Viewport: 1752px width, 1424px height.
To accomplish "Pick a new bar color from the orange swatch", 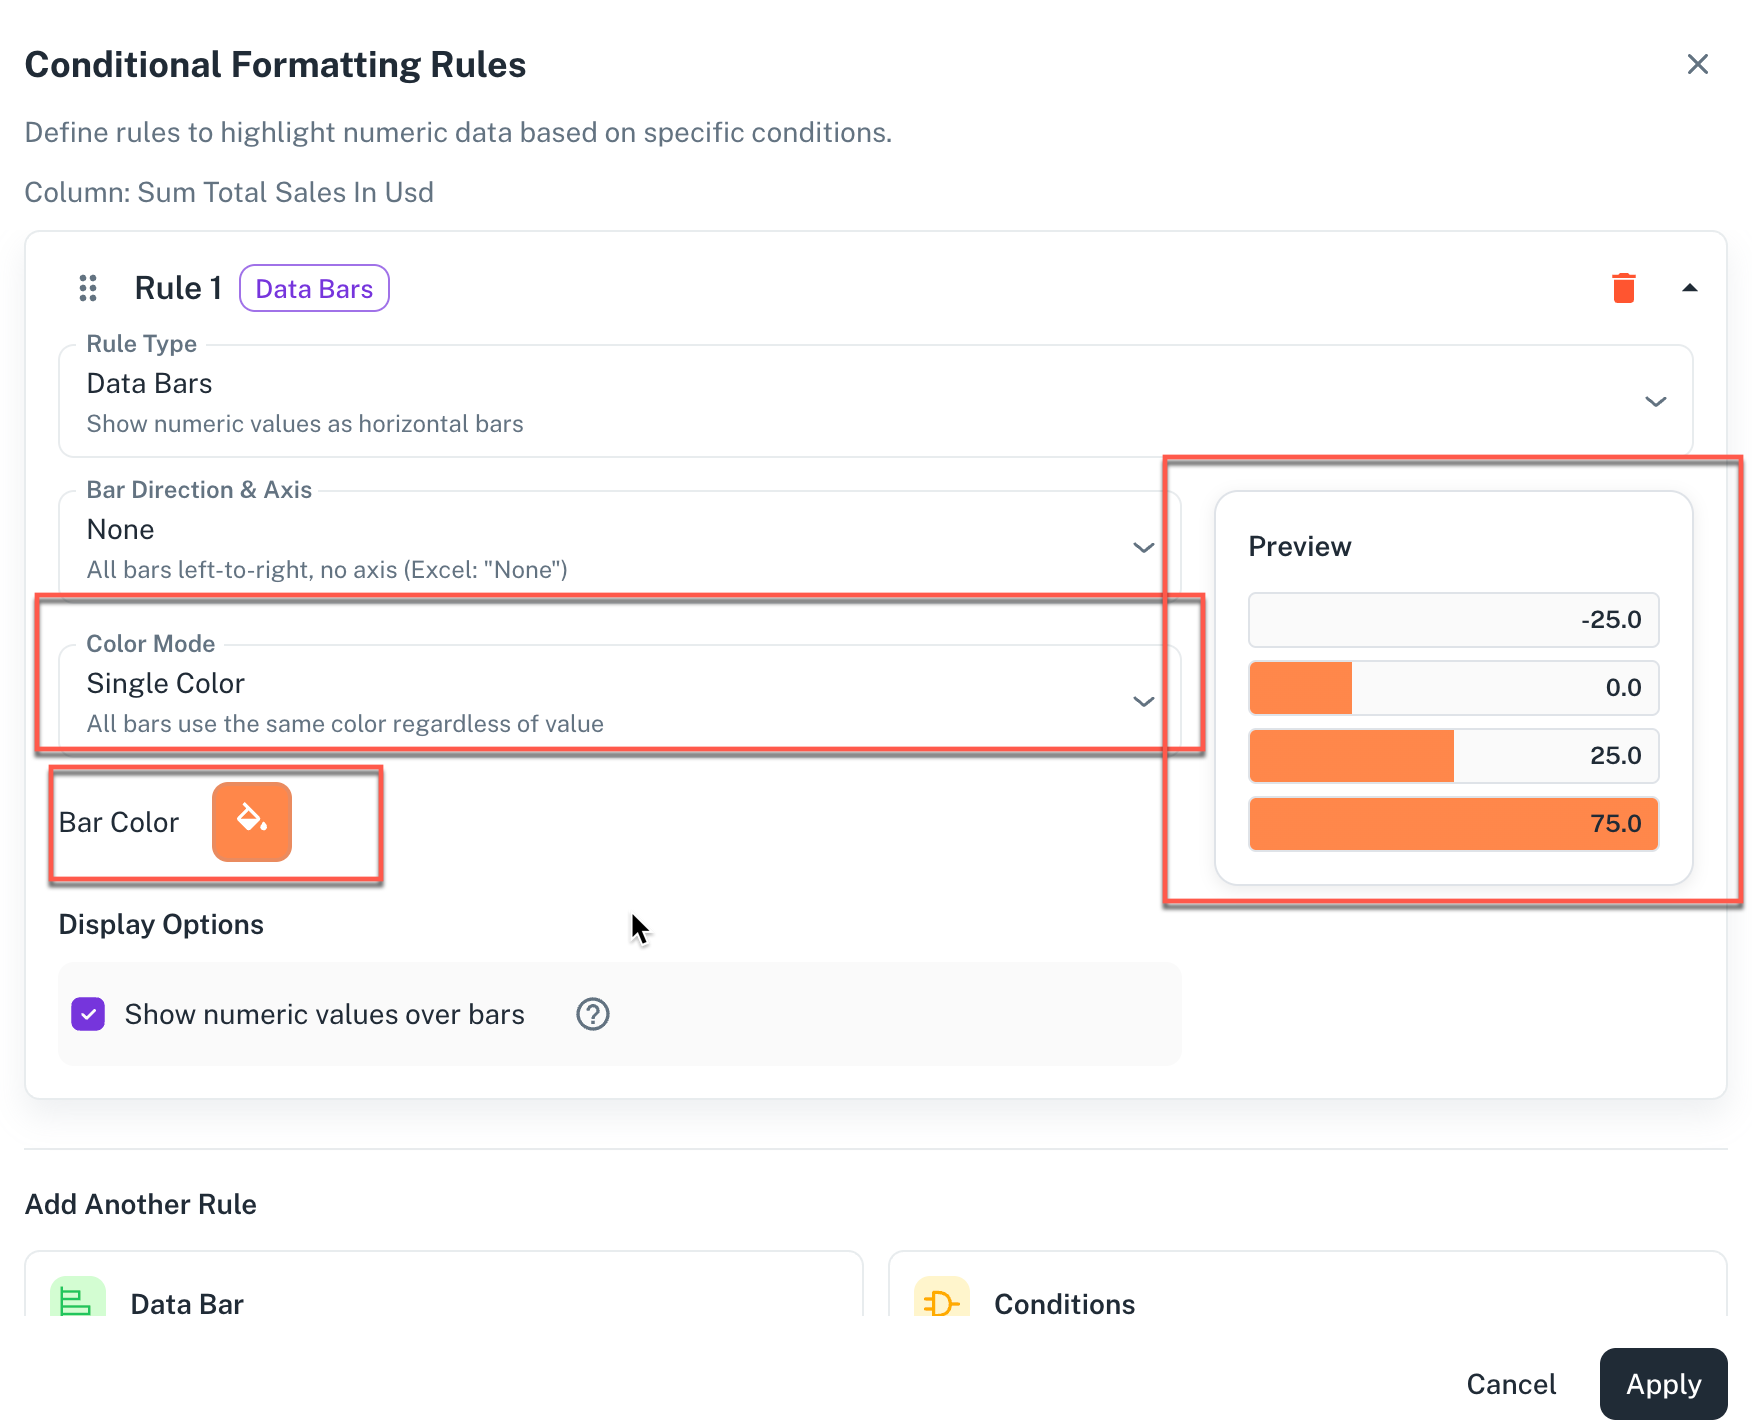I will [251, 822].
